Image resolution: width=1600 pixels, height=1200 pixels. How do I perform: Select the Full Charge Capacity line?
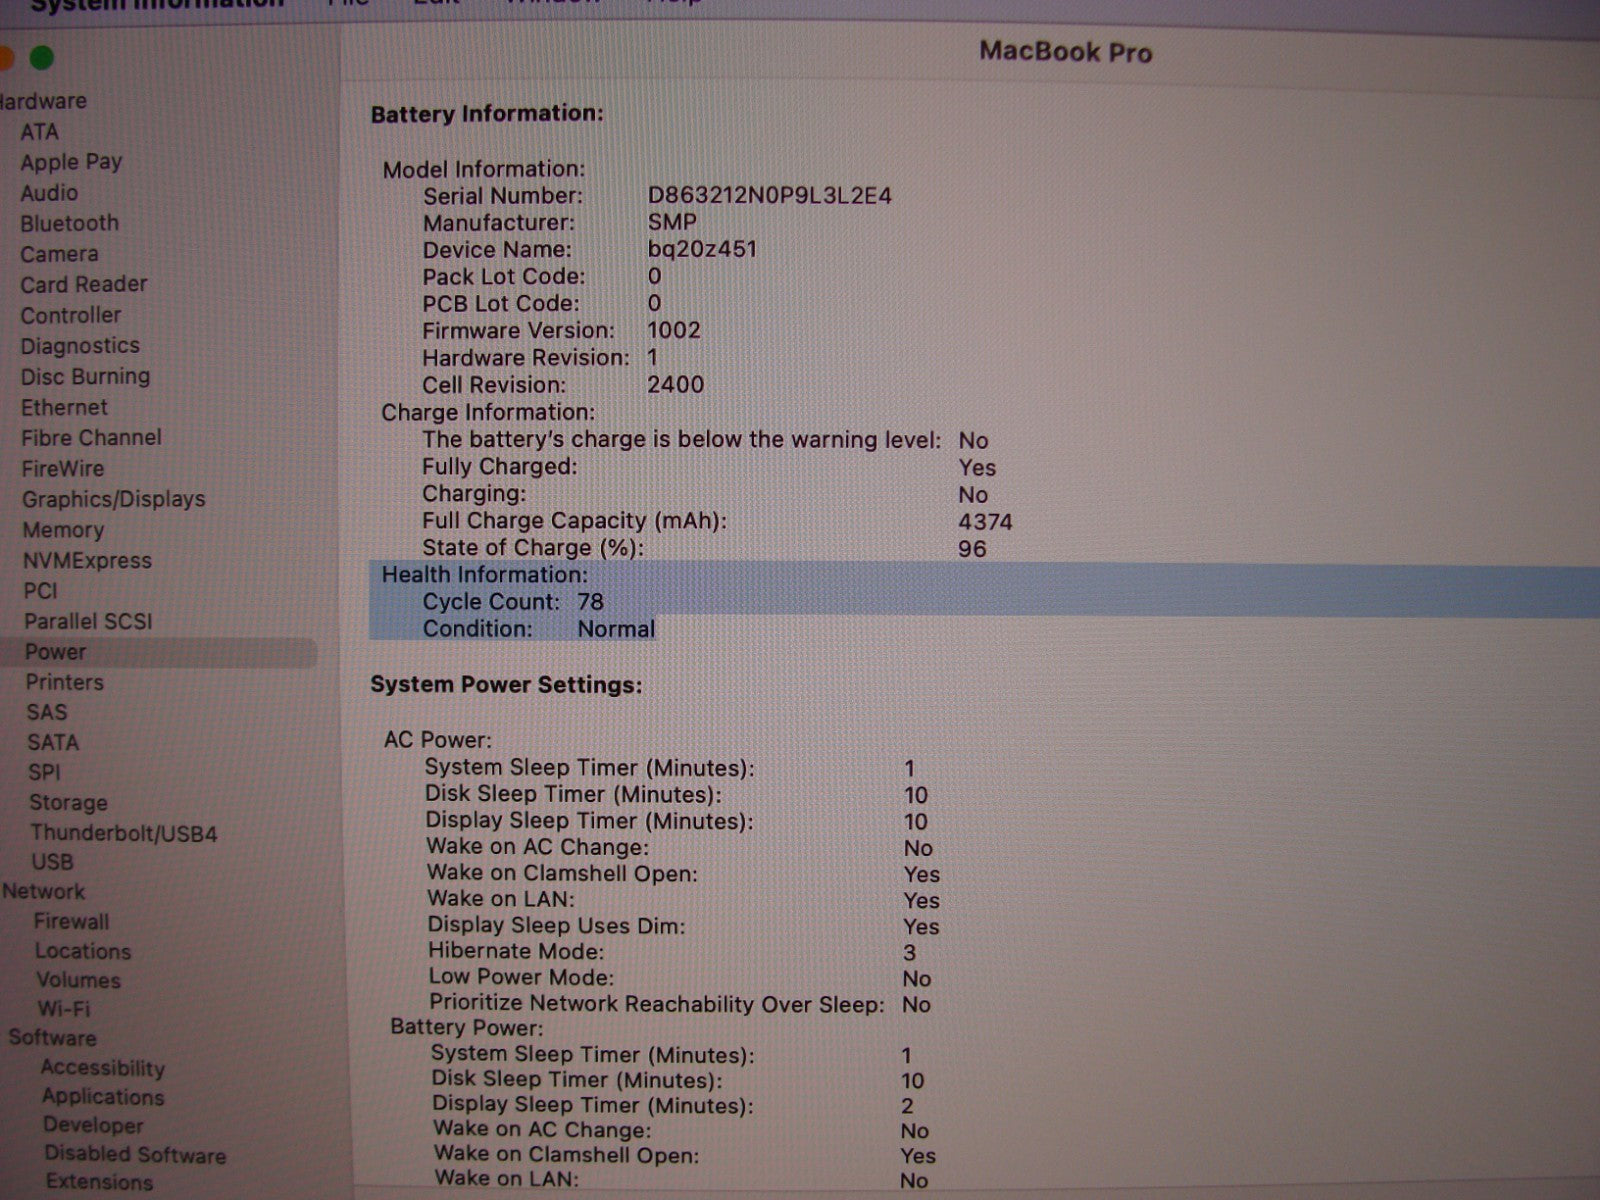click(573, 521)
